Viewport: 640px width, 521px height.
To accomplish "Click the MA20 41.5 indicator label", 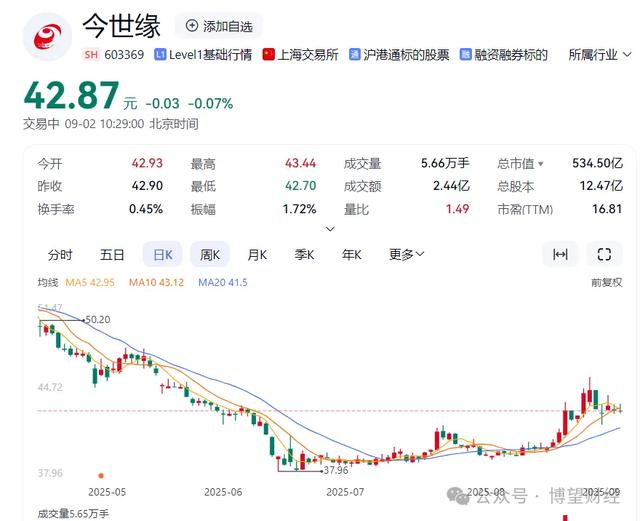I will click(x=222, y=282).
